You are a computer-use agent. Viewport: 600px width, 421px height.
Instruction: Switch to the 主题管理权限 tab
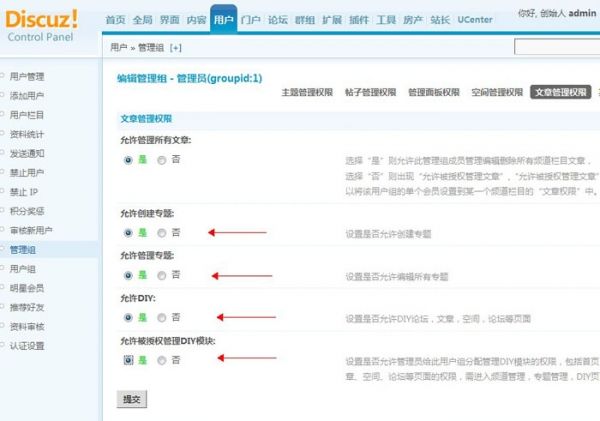click(307, 92)
